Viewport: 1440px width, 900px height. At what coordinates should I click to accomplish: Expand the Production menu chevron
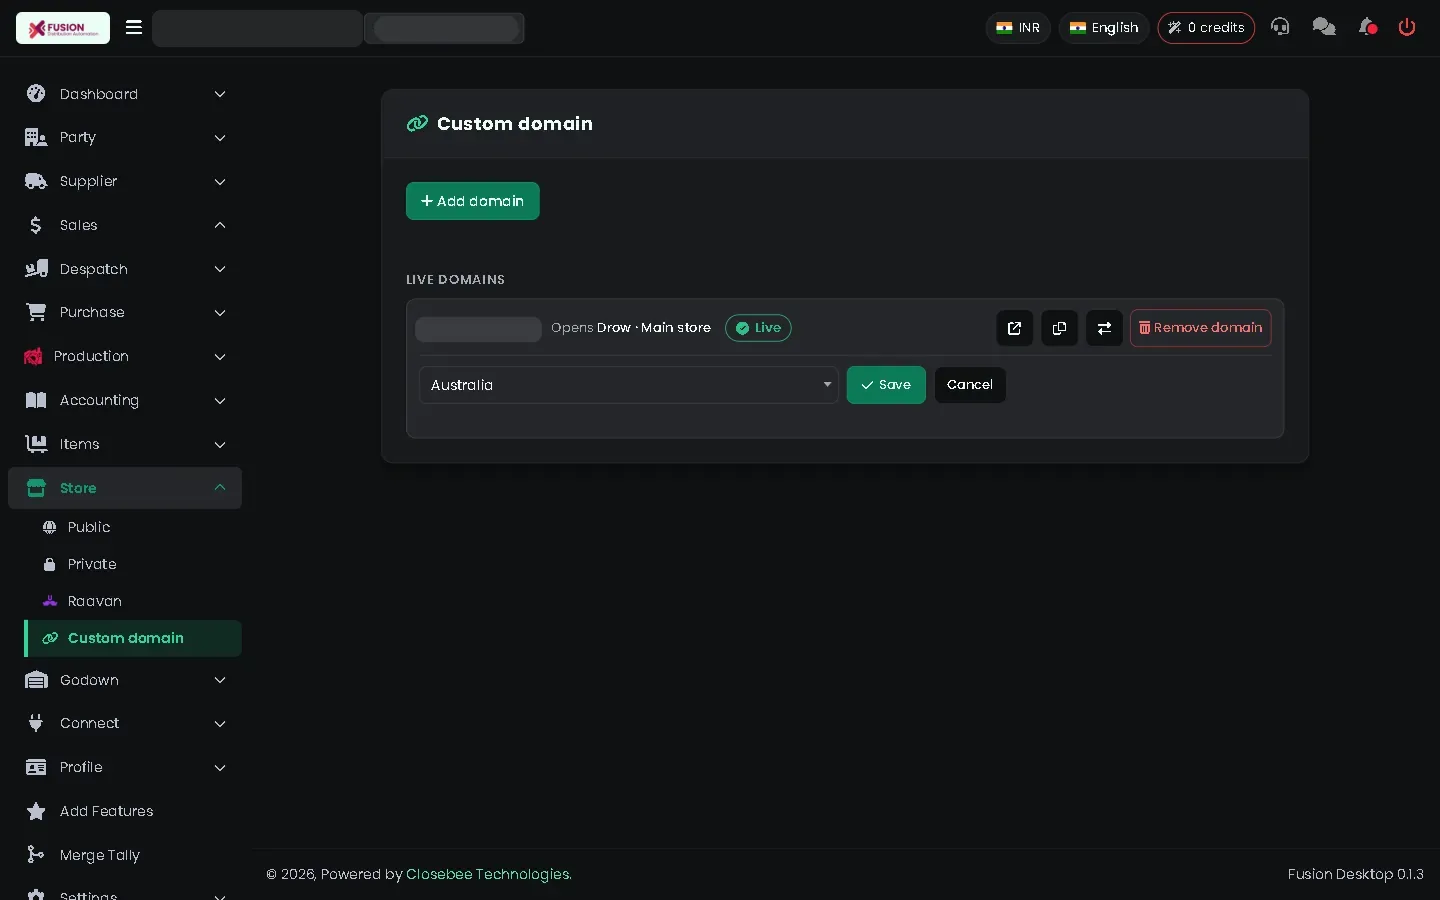coord(220,357)
